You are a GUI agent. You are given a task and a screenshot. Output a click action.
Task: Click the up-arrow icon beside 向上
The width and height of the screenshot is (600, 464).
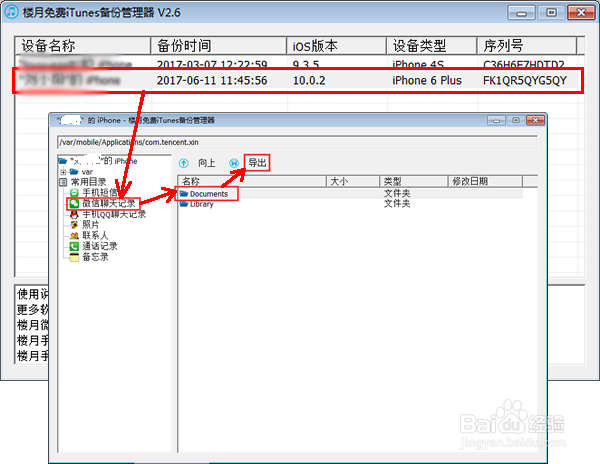tap(184, 163)
